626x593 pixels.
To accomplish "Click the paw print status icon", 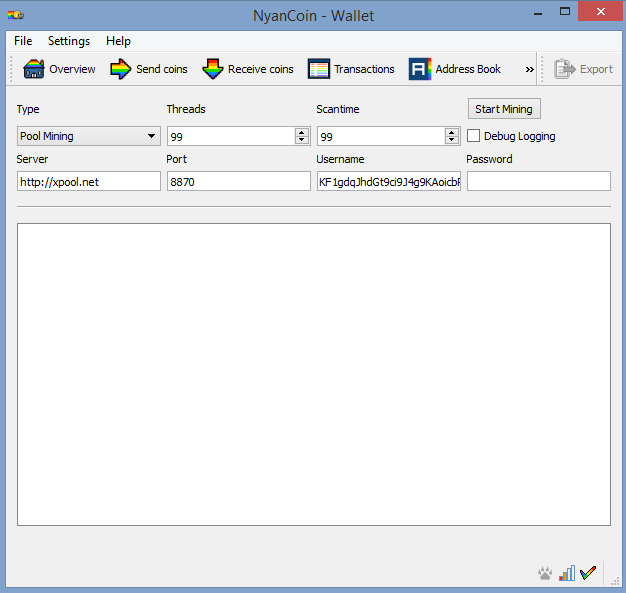I will pyautogui.click(x=545, y=573).
